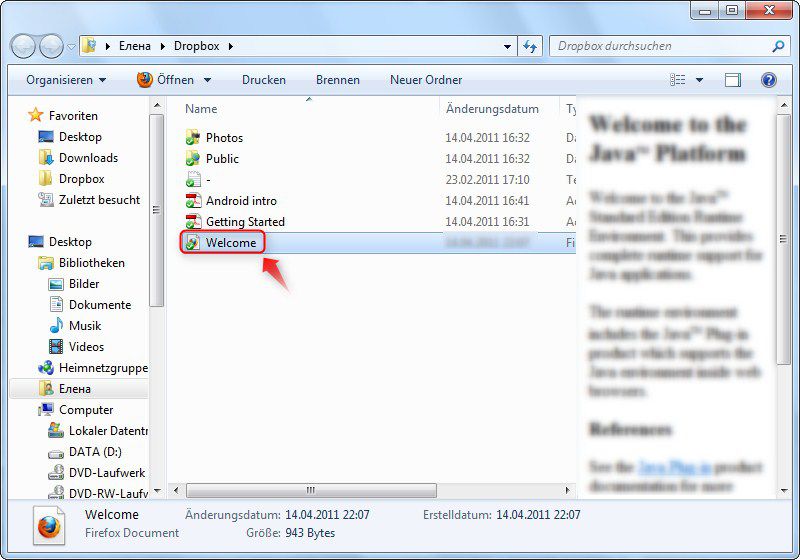Click Brennen in the toolbar

click(338, 80)
